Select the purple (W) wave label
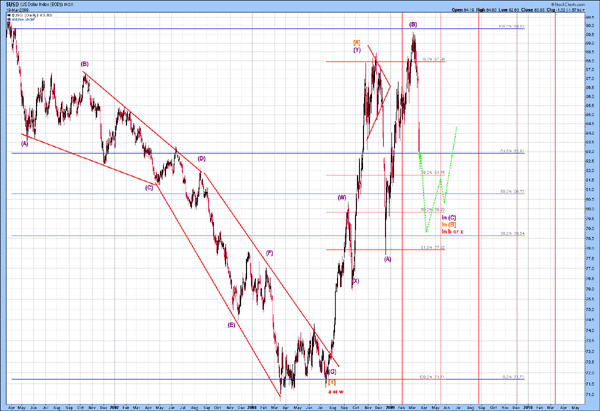The width and height of the screenshot is (600, 411). tap(341, 198)
